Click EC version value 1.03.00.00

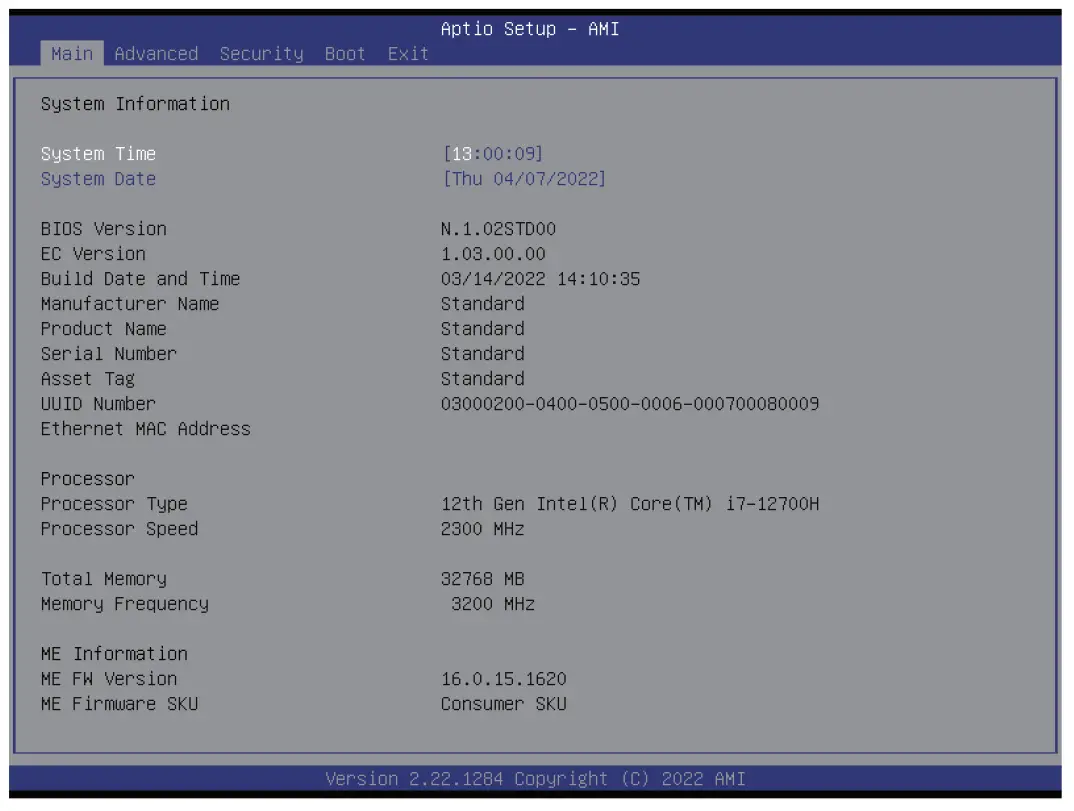[x=493, y=254]
